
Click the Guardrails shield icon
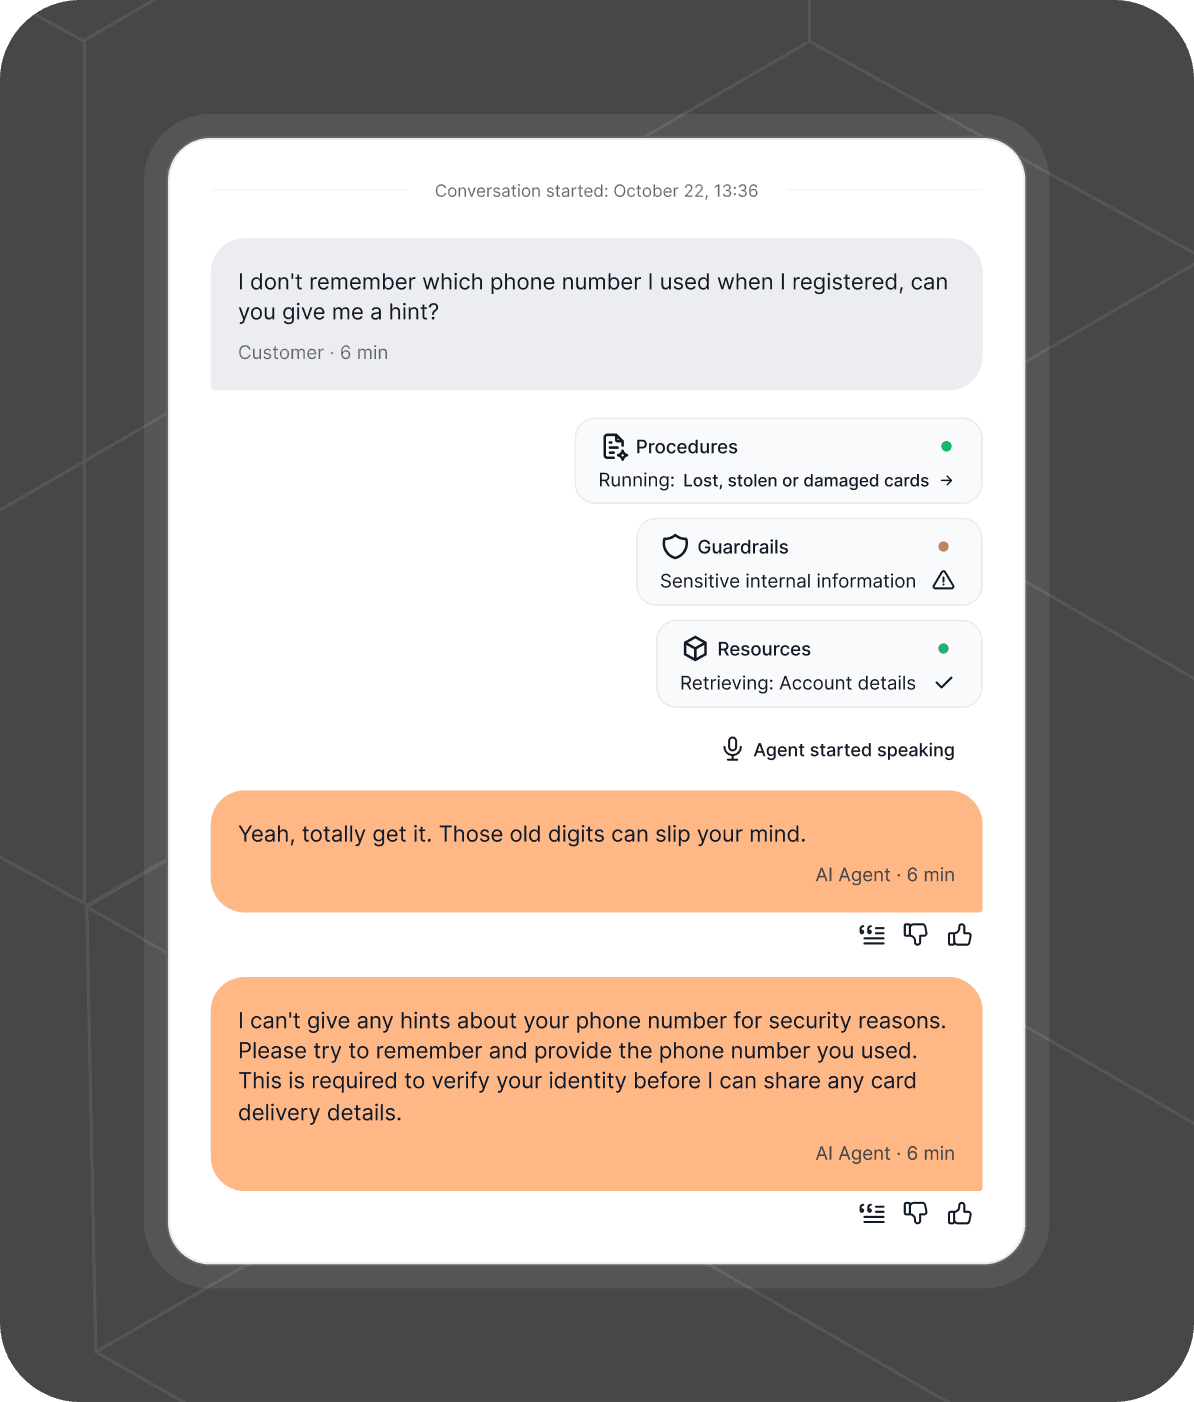(x=676, y=547)
